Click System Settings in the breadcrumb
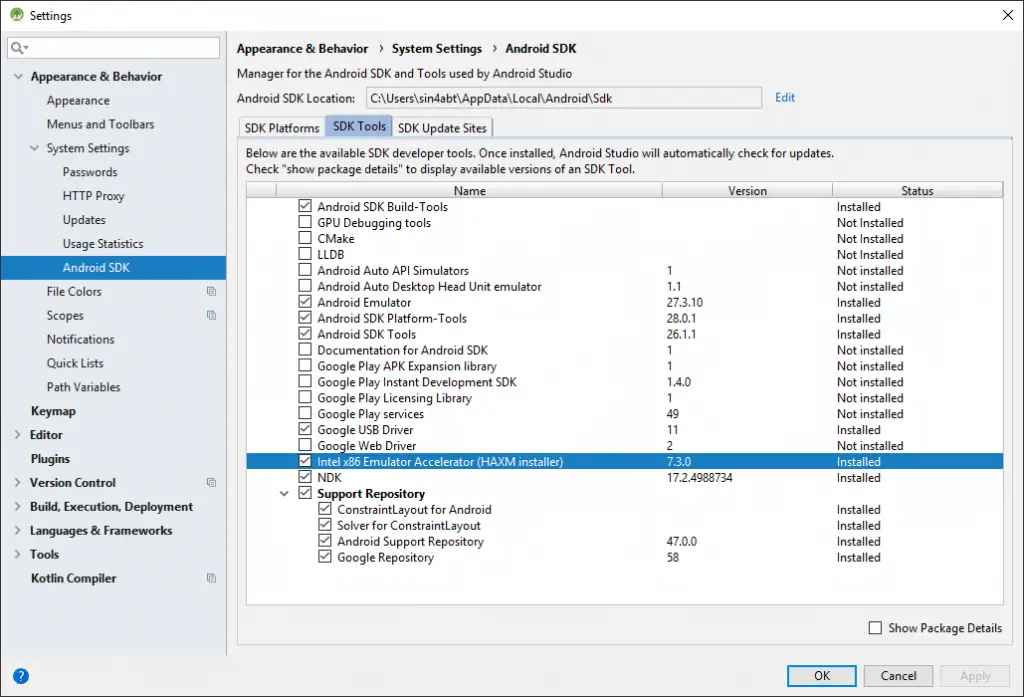Image resolution: width=1024 pixels, height=697 pixels. (x=437, y=48)
